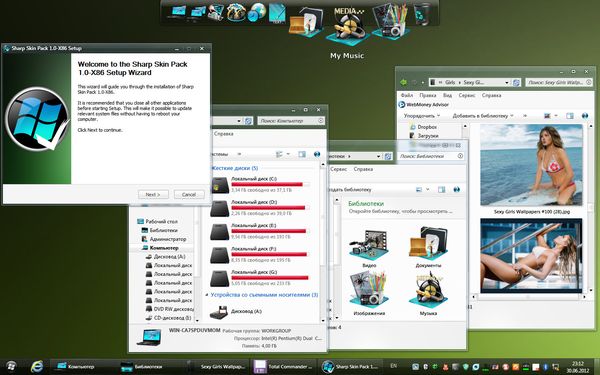Open the Изображения library in the Библиотеки window
The image size is (600, 375).
pos(369,294)
